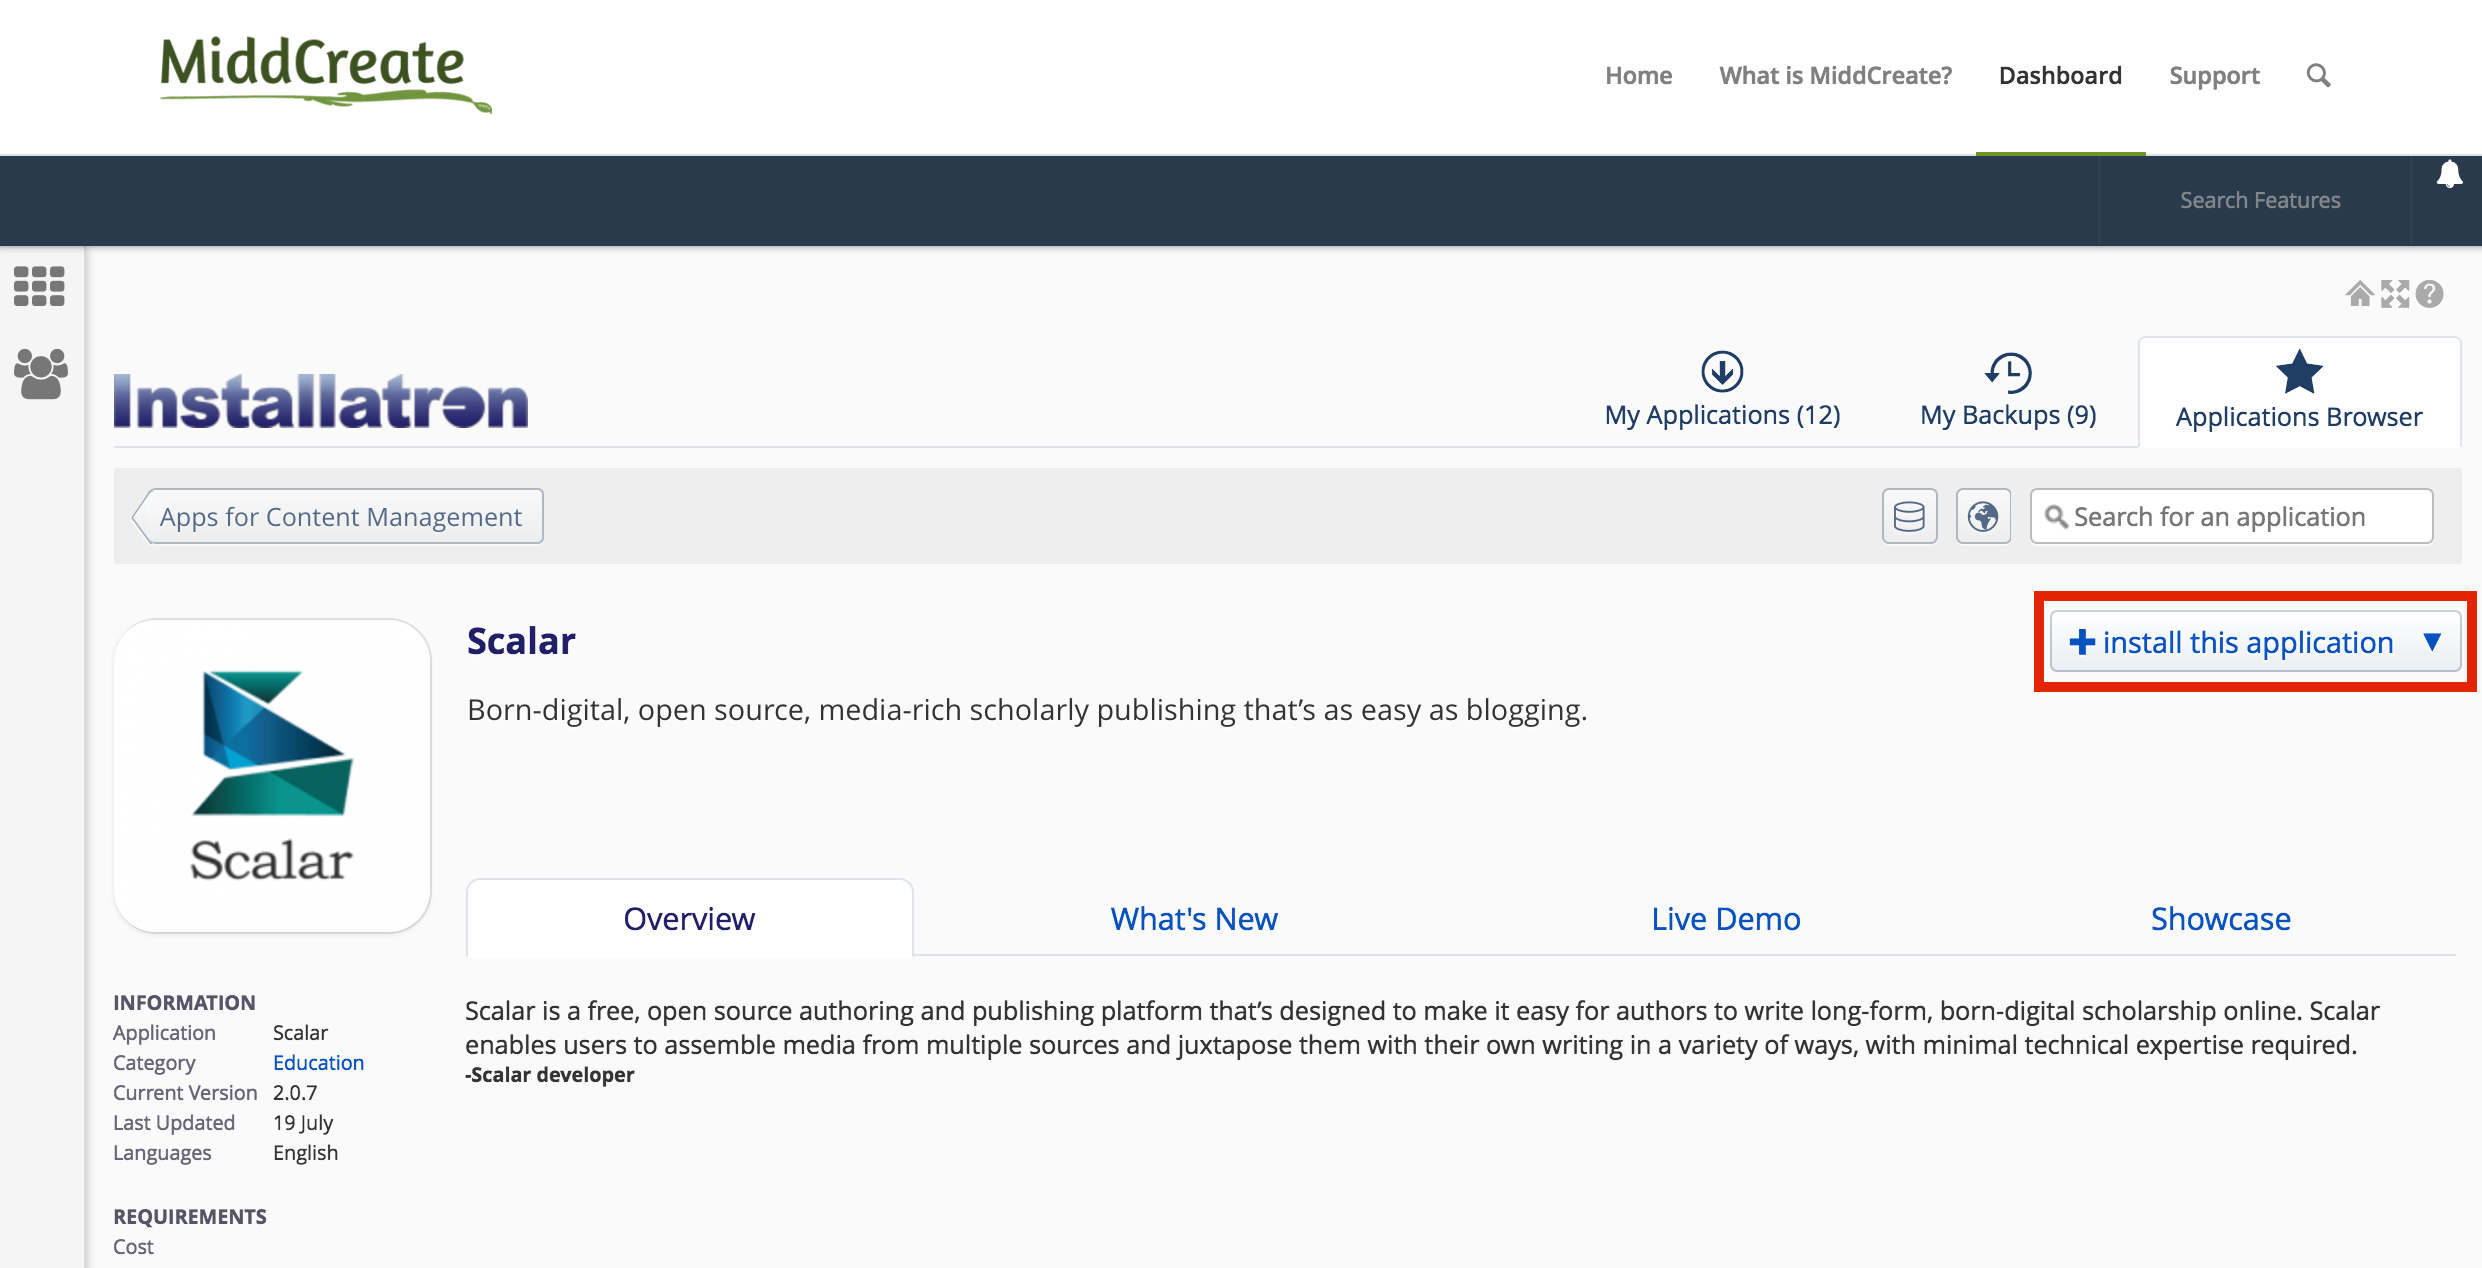Click the globe icon button
The width and height of the screenshot is (2482, 1268).
(x=1983, y=516)
